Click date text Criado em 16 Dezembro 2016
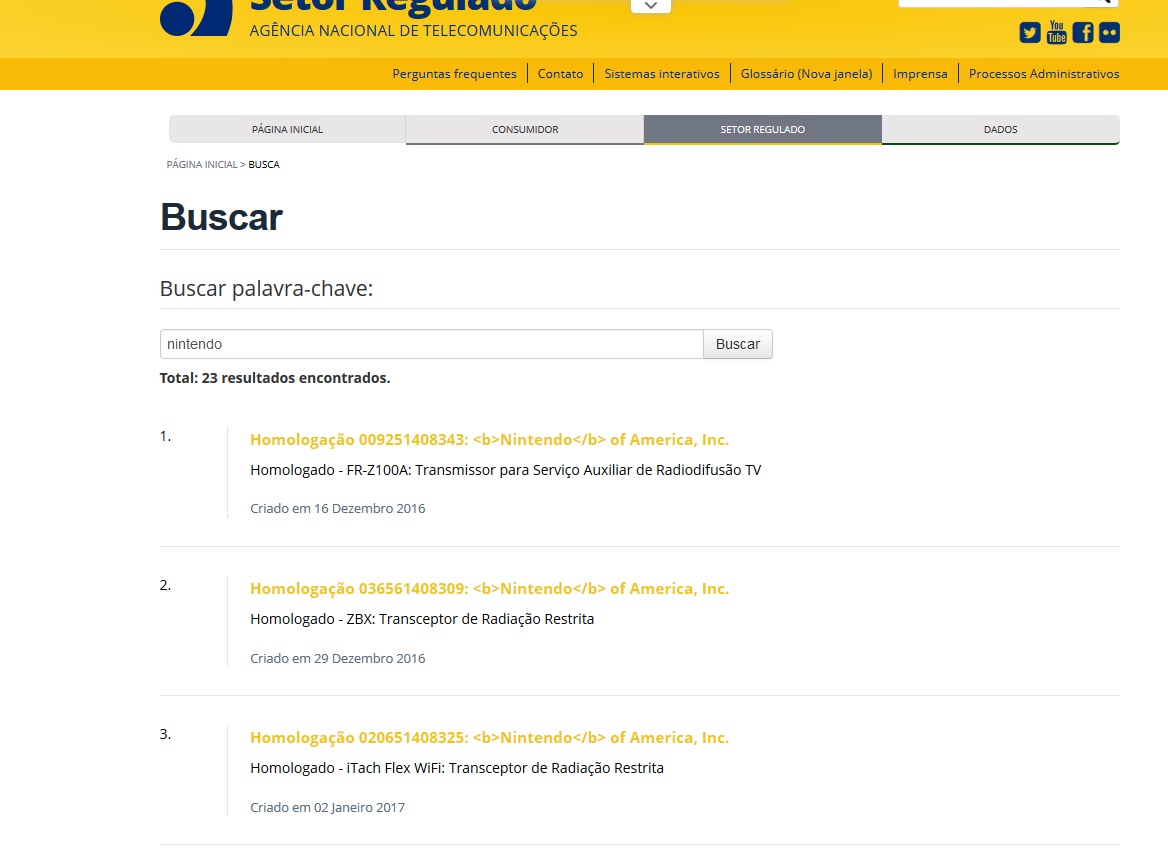The height and width of the screenshot is (862, 1168). (337, 509)
